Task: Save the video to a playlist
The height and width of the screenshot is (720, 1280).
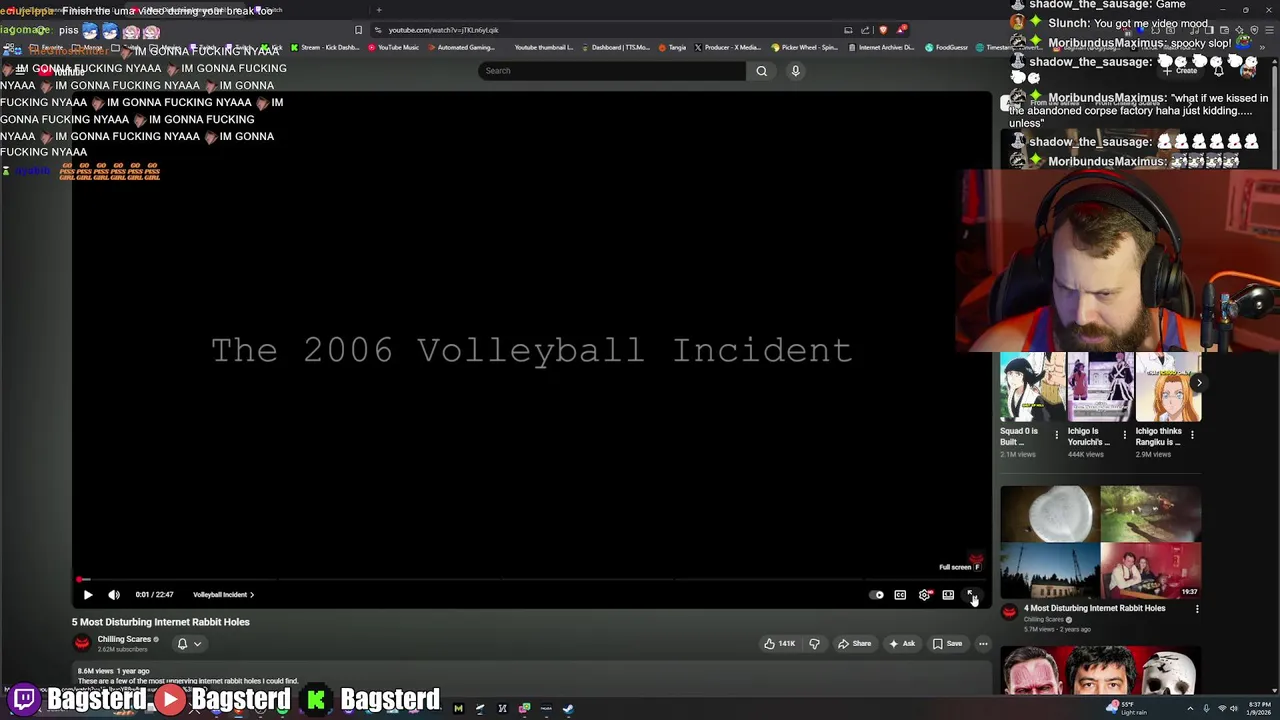Action: pos(947,644)
